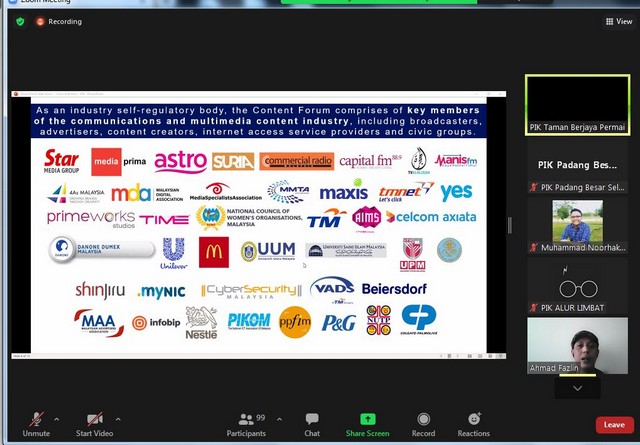Expand the arrow next to Participants
The height and width of the screenshot is (445, 640).
(279, 419)
